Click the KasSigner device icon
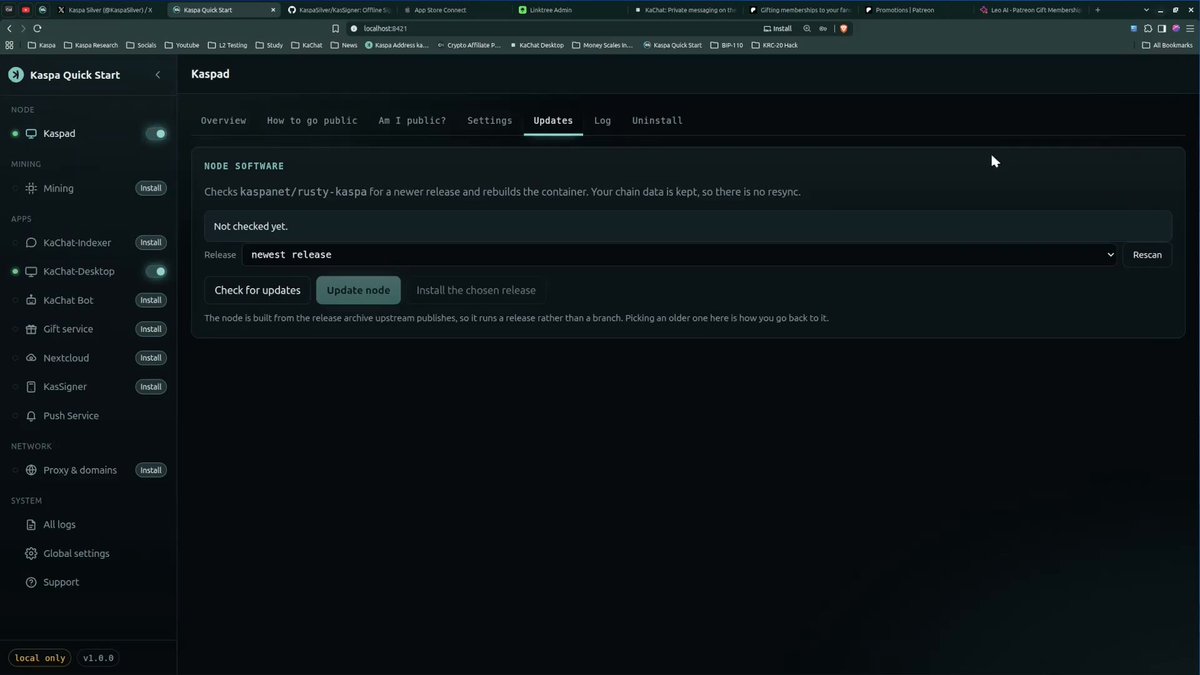This screenshot has height=675, width=1200. tap(31, 387)
